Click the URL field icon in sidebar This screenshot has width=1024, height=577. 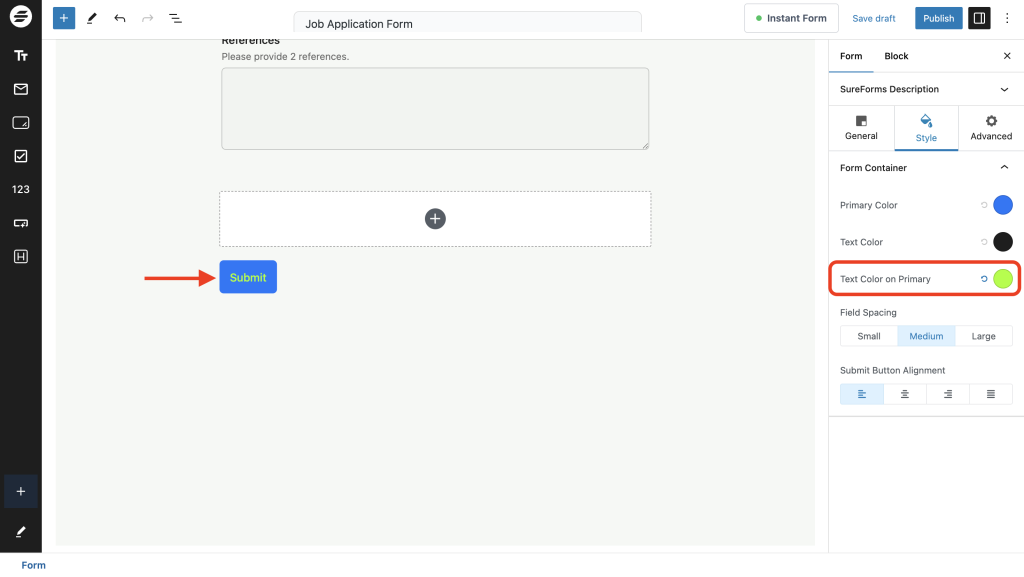(x=21, y=222)
